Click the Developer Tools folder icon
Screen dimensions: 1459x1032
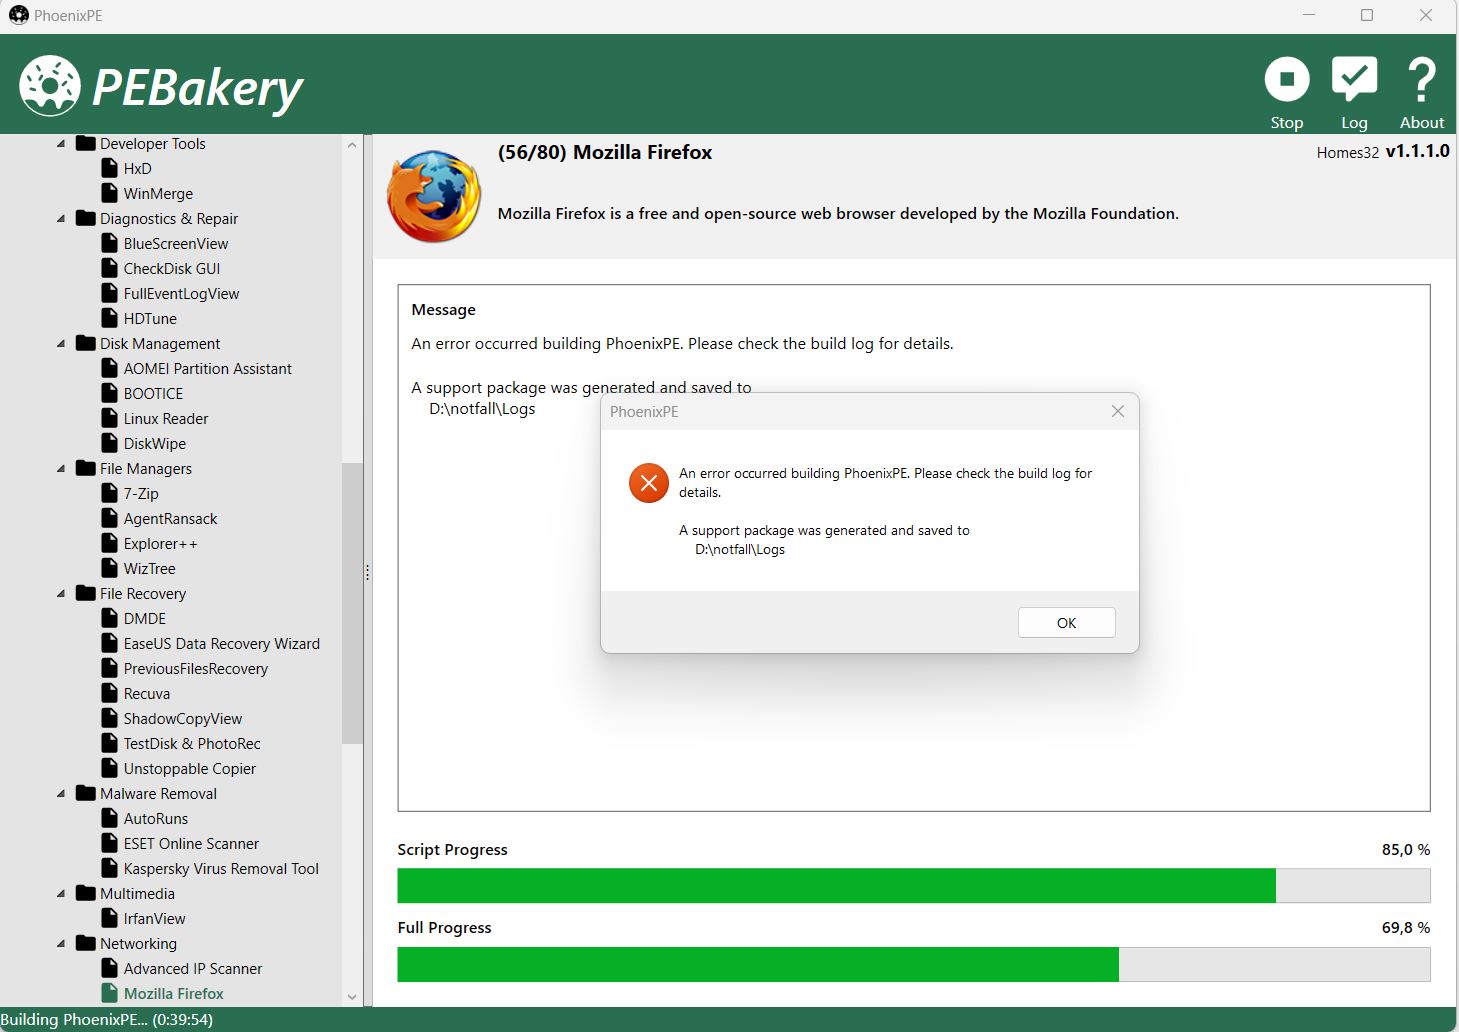pyautogui.click(x=86, y=143)
